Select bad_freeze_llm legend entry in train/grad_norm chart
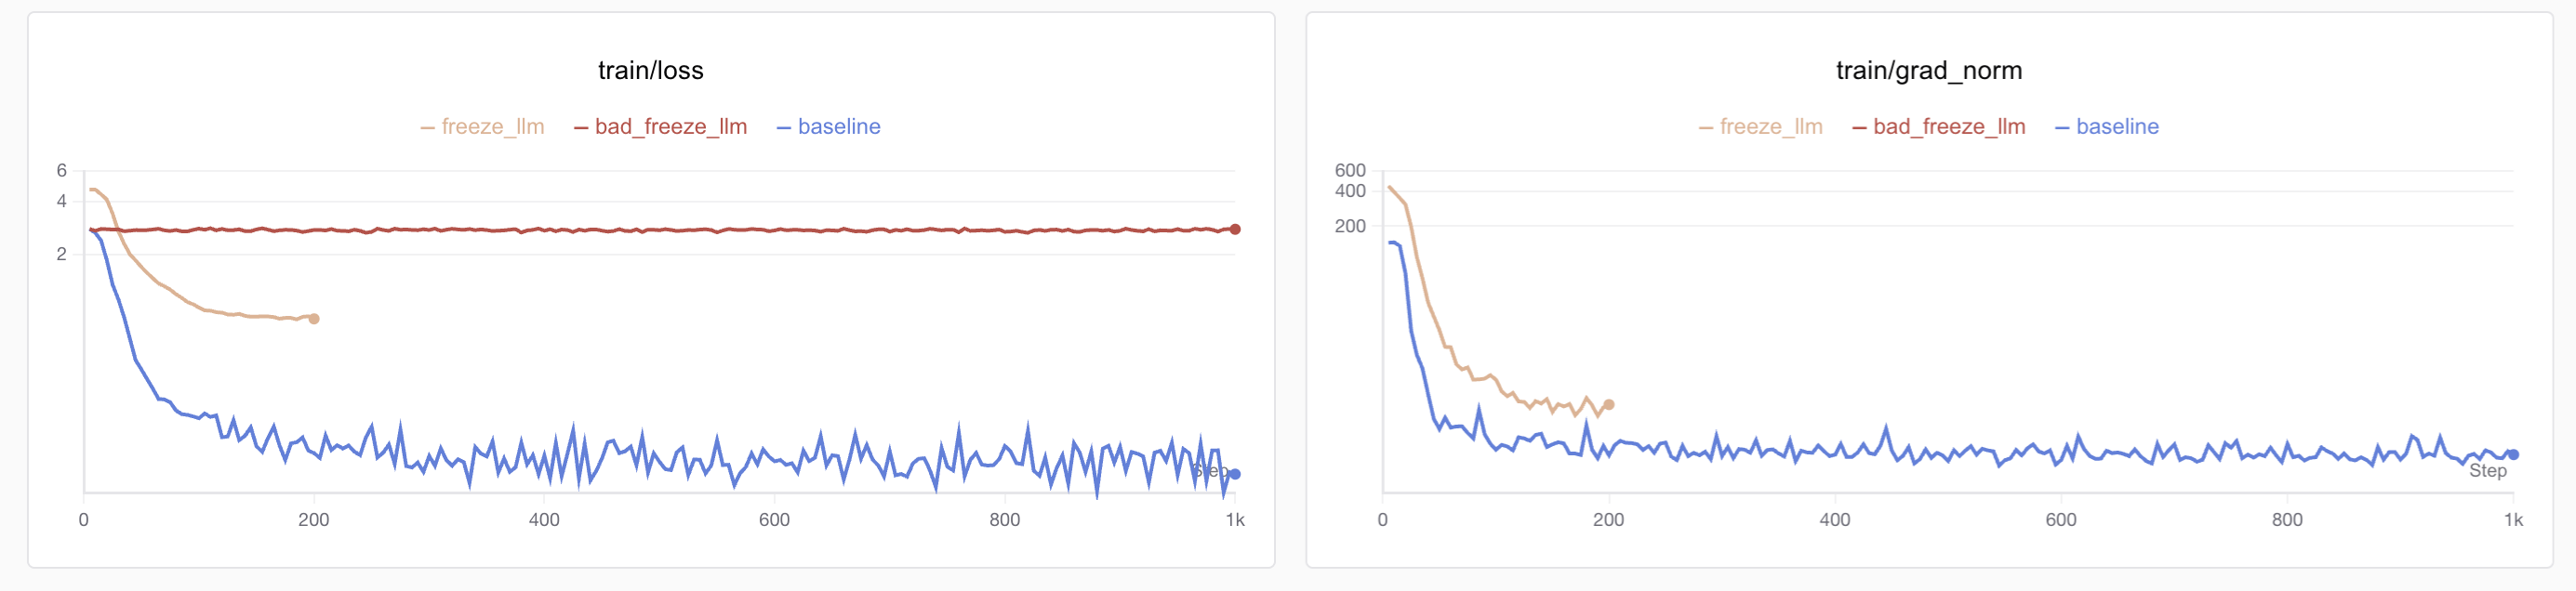 click(x=1948, y=127)
